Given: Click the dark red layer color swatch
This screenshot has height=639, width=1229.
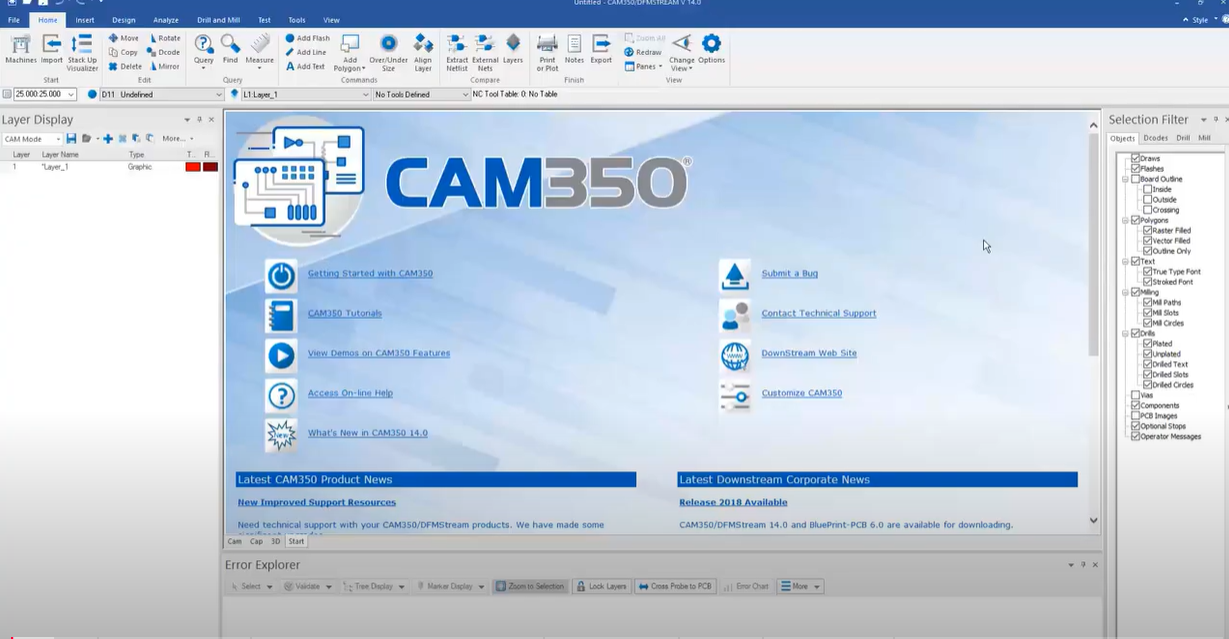Looking at the screenshot, I should point(210,167).
